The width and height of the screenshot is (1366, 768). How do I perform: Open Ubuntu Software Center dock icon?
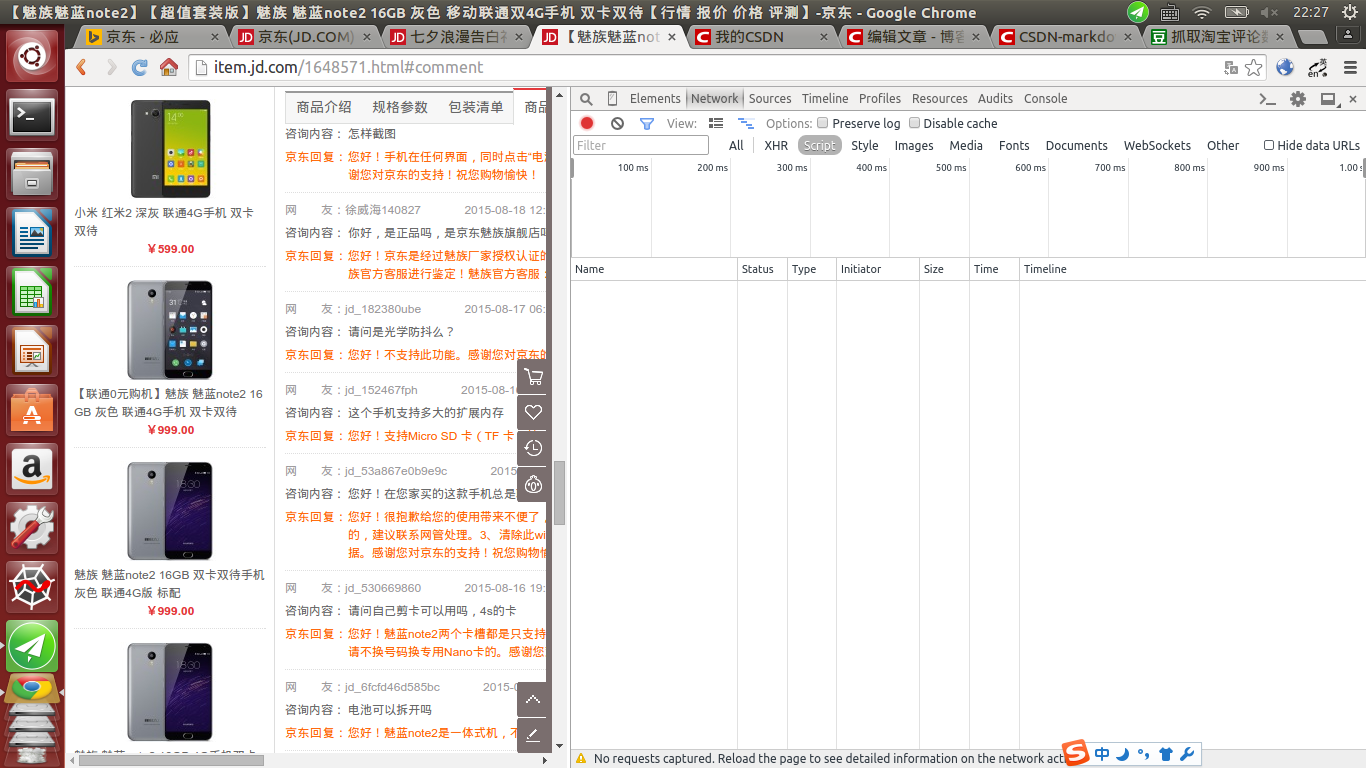tap(32, 411)
